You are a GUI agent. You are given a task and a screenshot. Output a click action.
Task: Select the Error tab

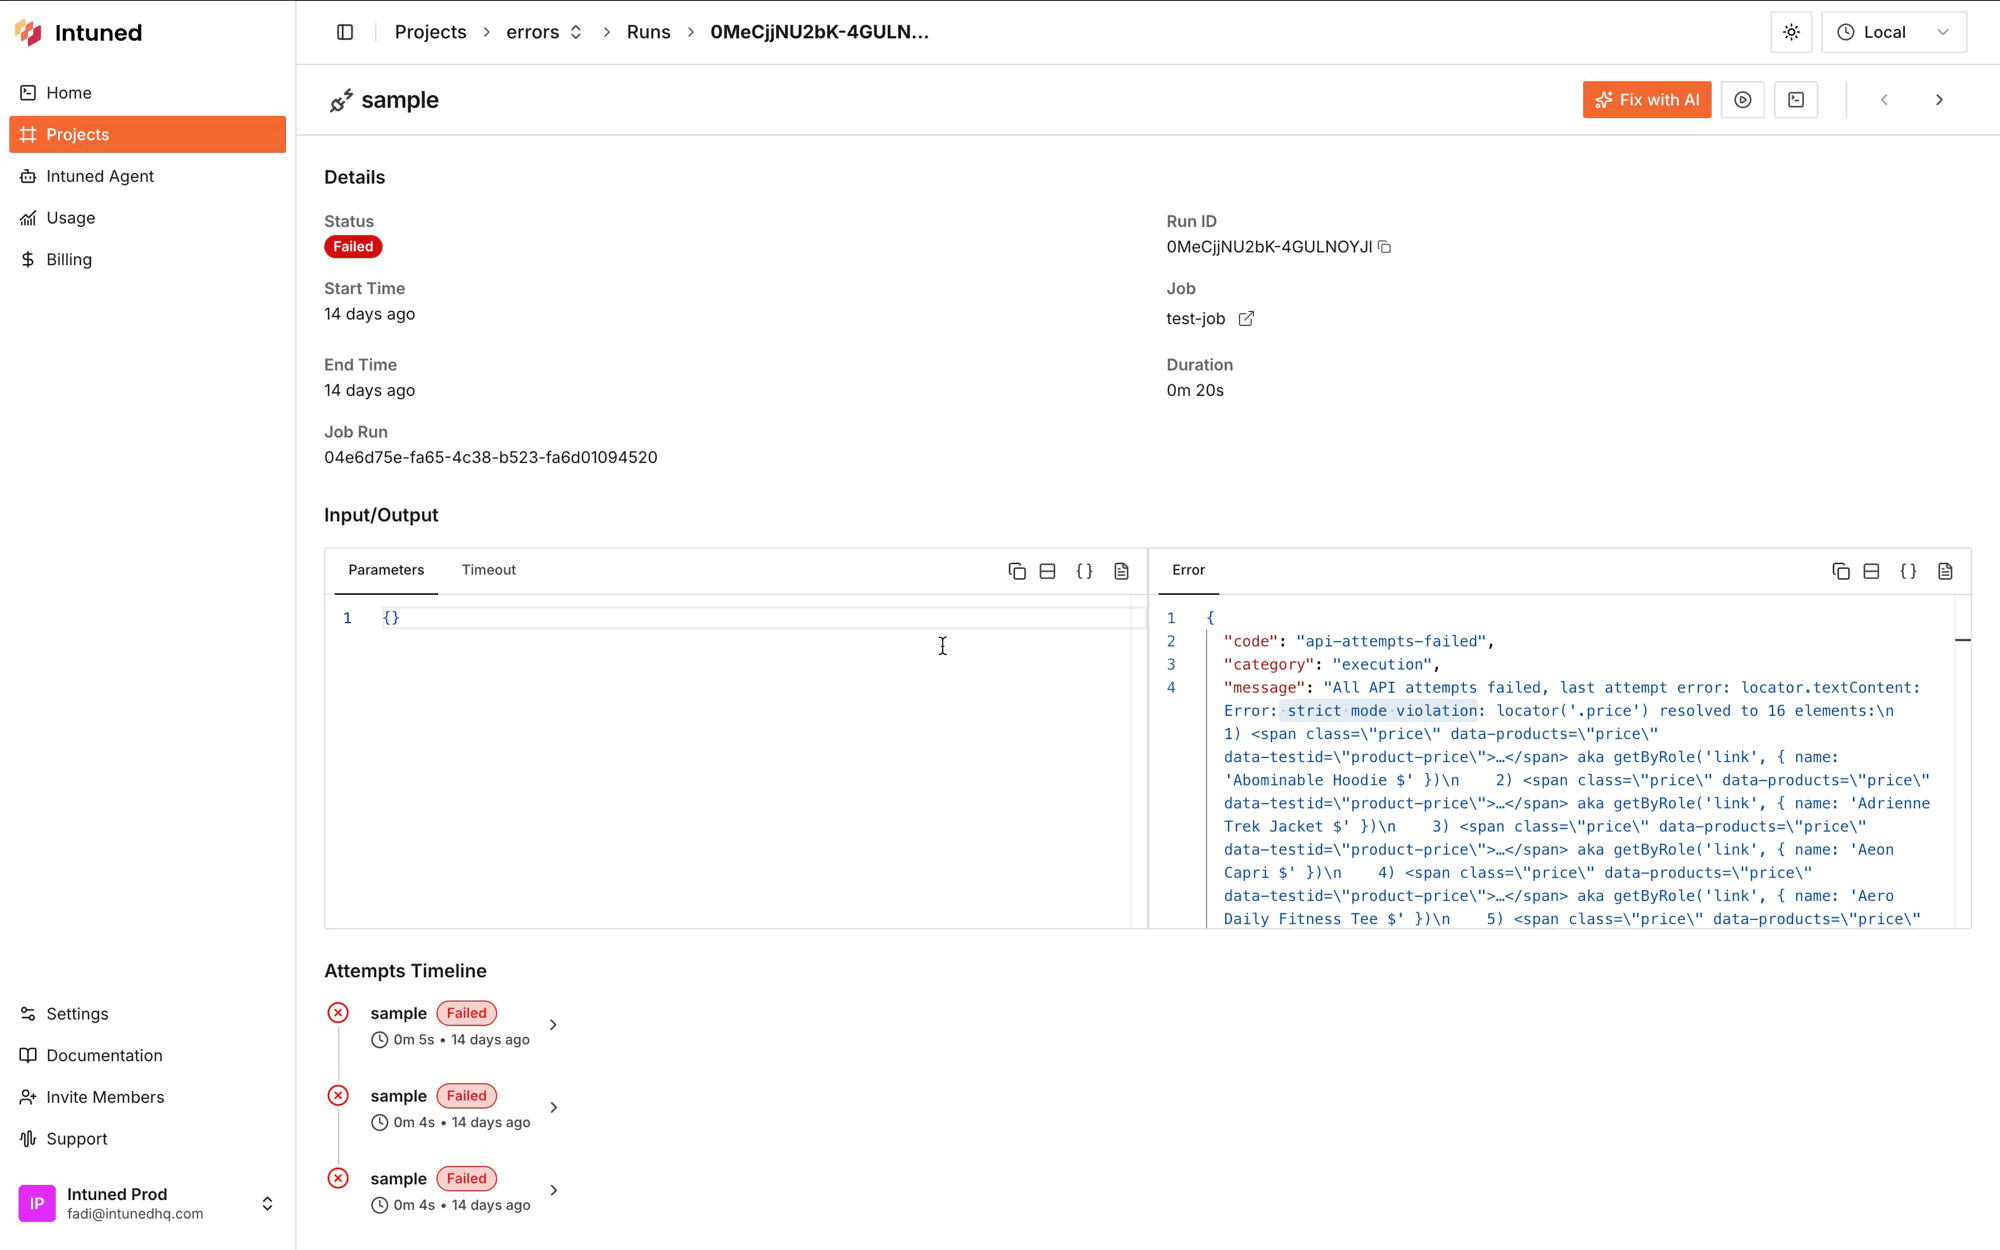(x=1188, y=570)
